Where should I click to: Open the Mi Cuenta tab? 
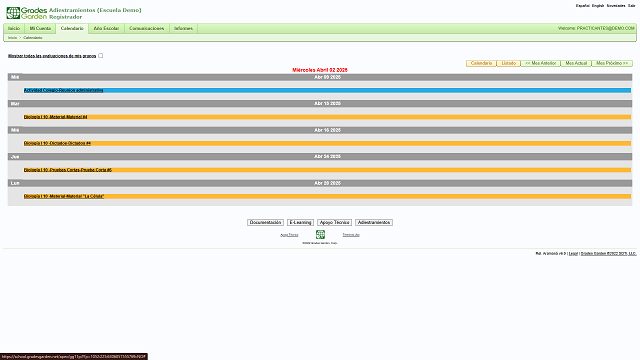click(40, 29)
